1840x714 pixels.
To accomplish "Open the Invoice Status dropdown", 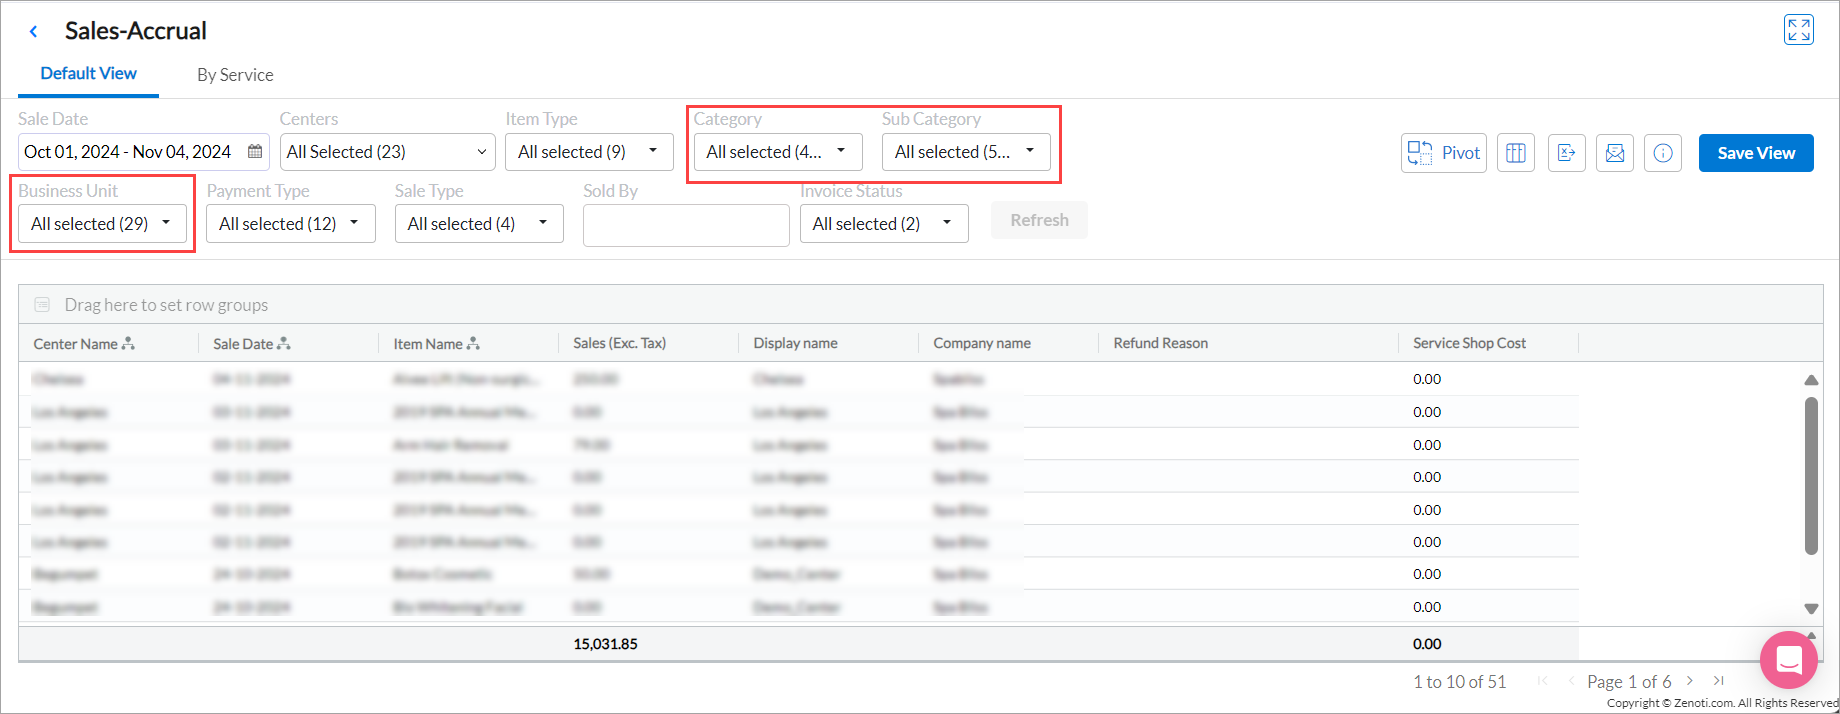I will tap(884, 224).
